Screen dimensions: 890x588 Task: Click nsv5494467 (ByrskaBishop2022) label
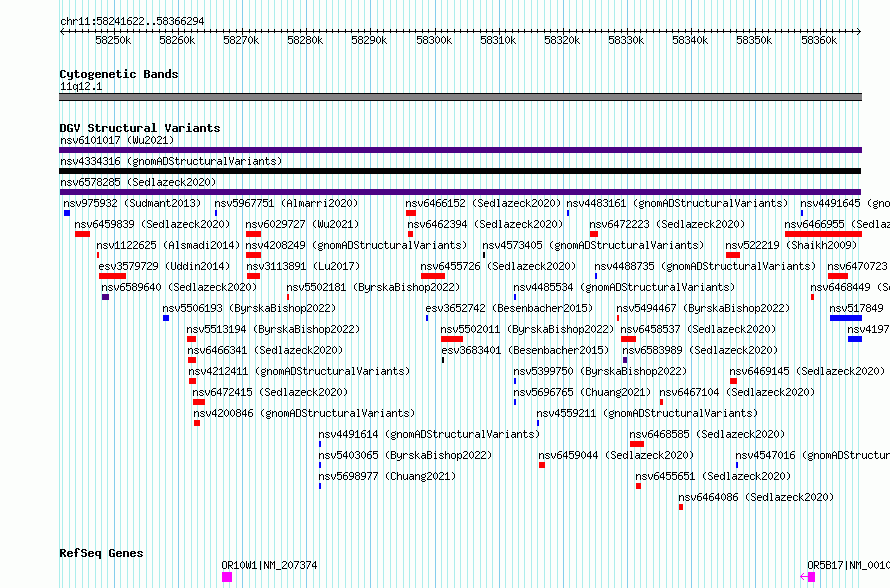click(x=703, y=308)
